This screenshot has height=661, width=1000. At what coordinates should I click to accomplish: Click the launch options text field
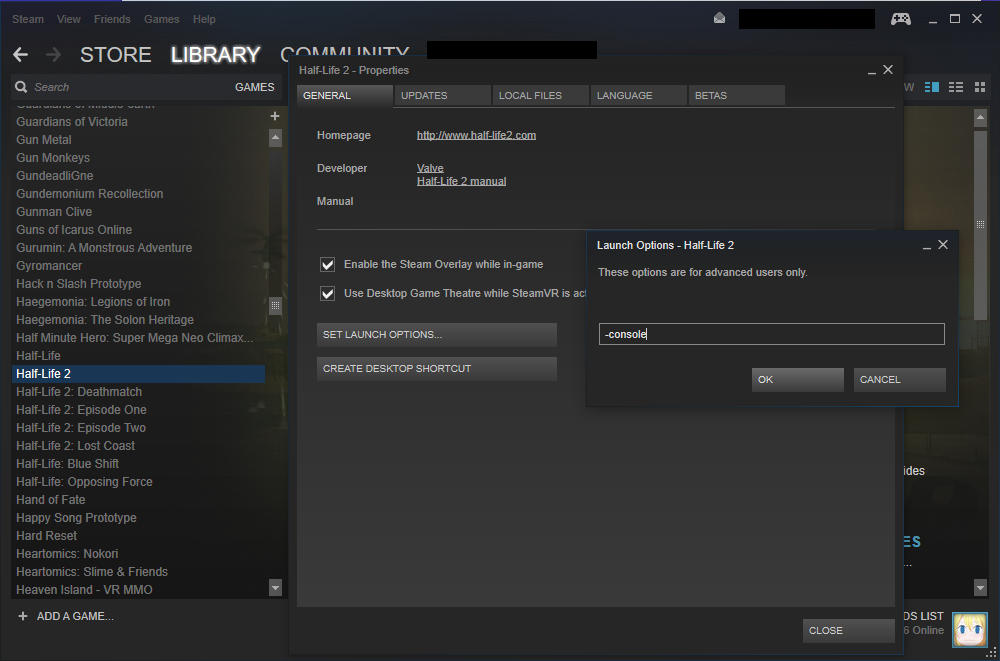click(x=772, y=334)
